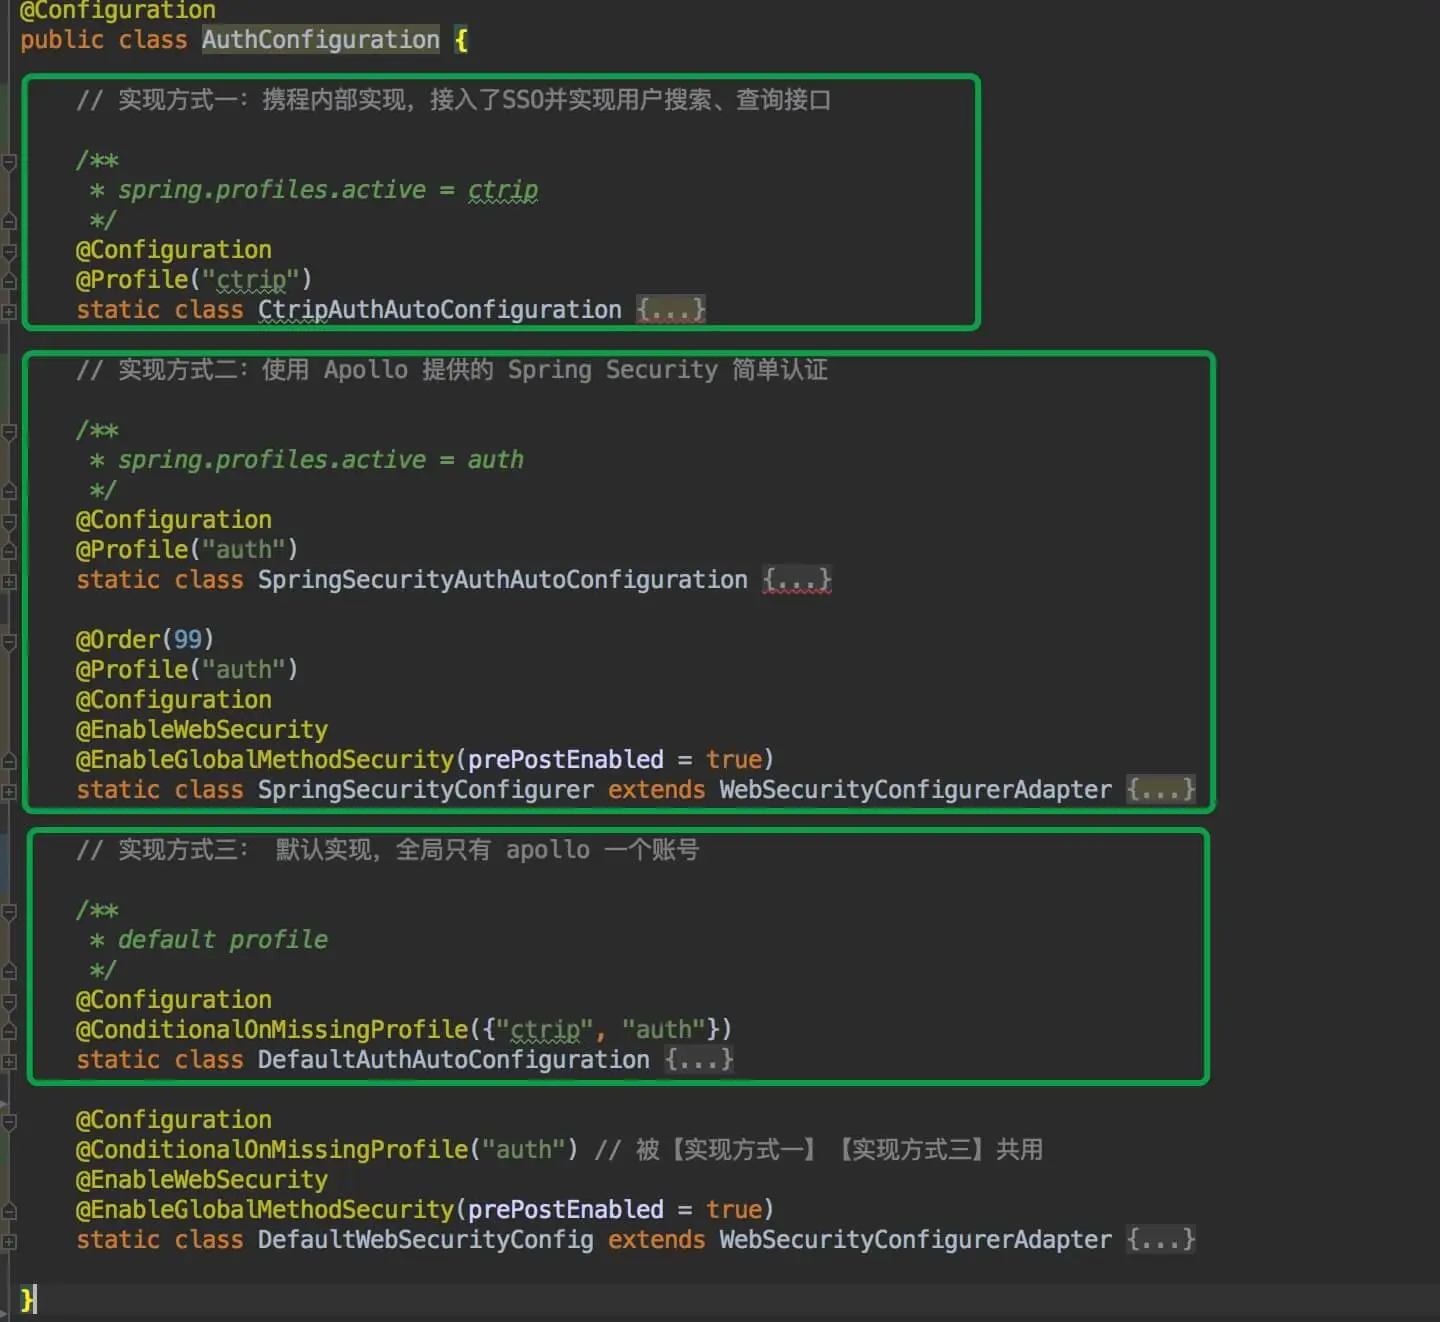Click the fold plus icon beside the auth Javadoc block
The height and width of the screenshot is (1322, 1440).
10,432
